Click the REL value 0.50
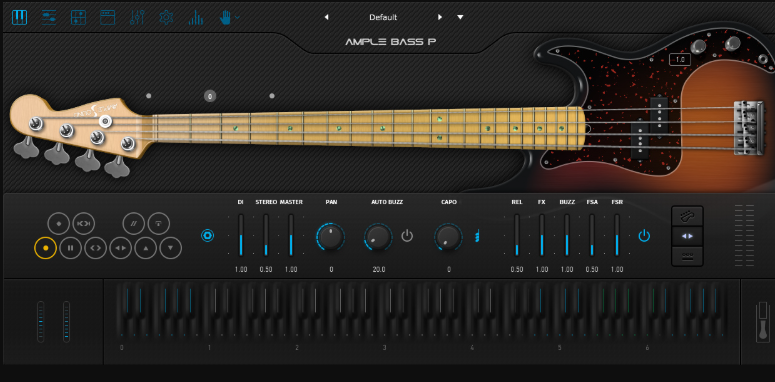The width and height of the screenshot is (775, 382). click(x=517, y=270)
